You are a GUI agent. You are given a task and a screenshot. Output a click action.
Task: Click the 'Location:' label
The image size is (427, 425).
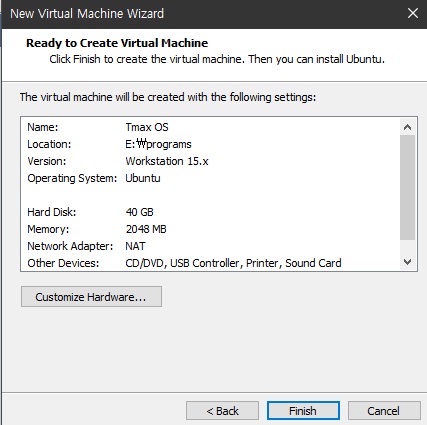[49, 144]
